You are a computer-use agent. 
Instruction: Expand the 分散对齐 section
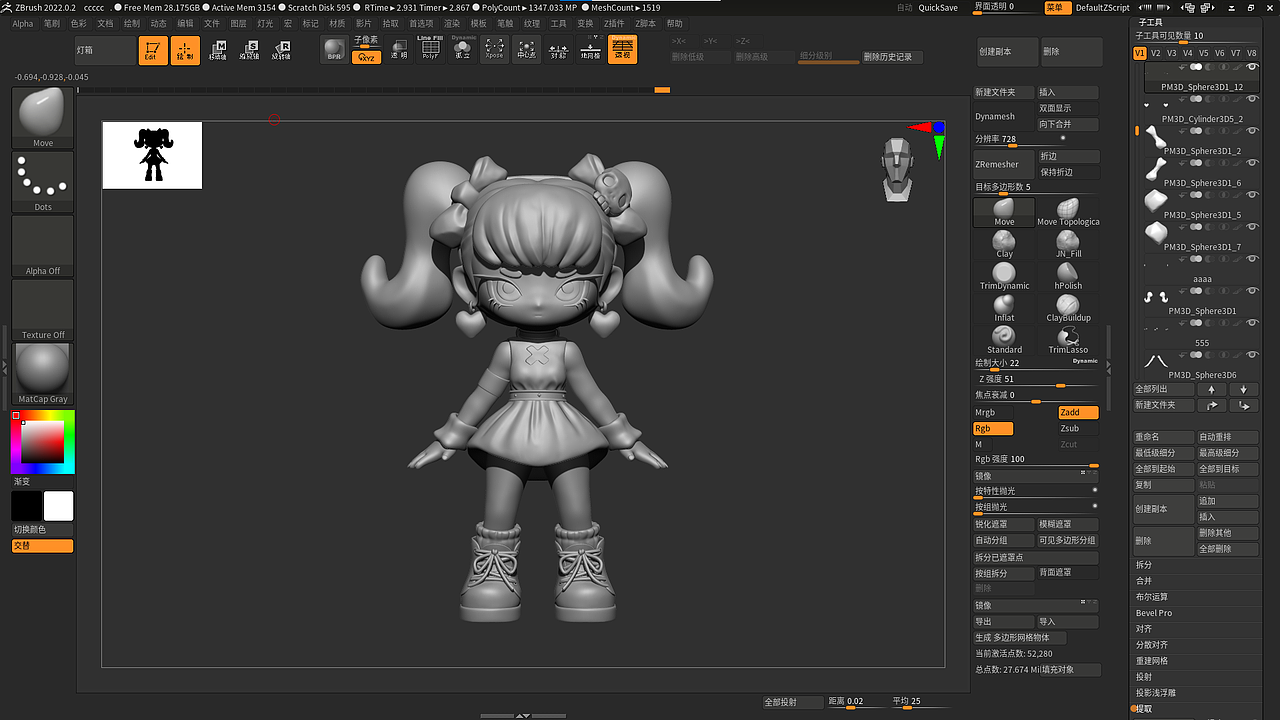pos(1152,645)
